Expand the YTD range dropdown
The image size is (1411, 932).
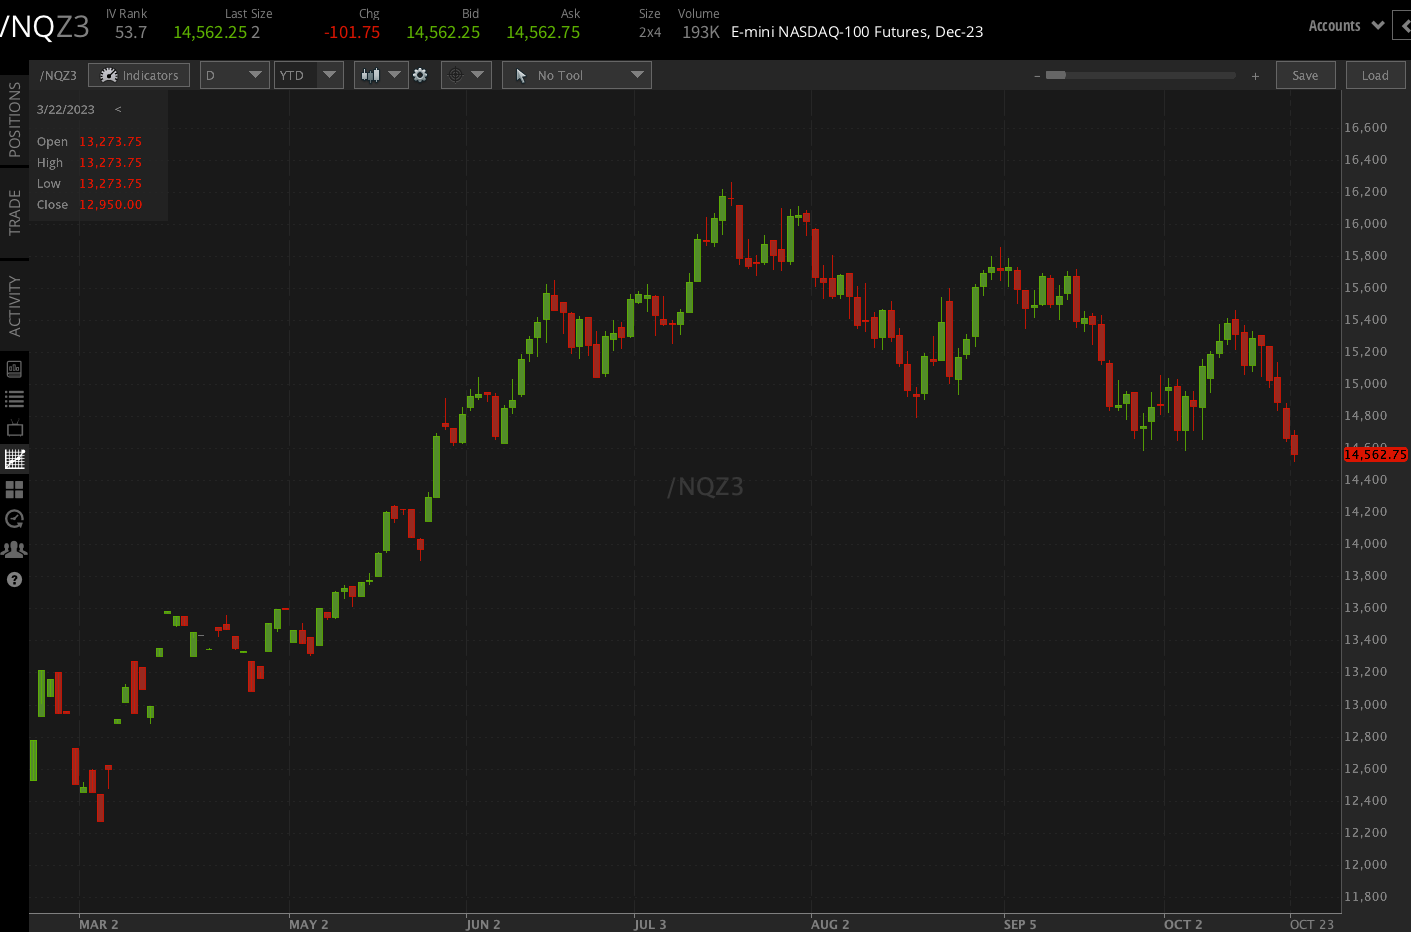(x=308, y=74)
